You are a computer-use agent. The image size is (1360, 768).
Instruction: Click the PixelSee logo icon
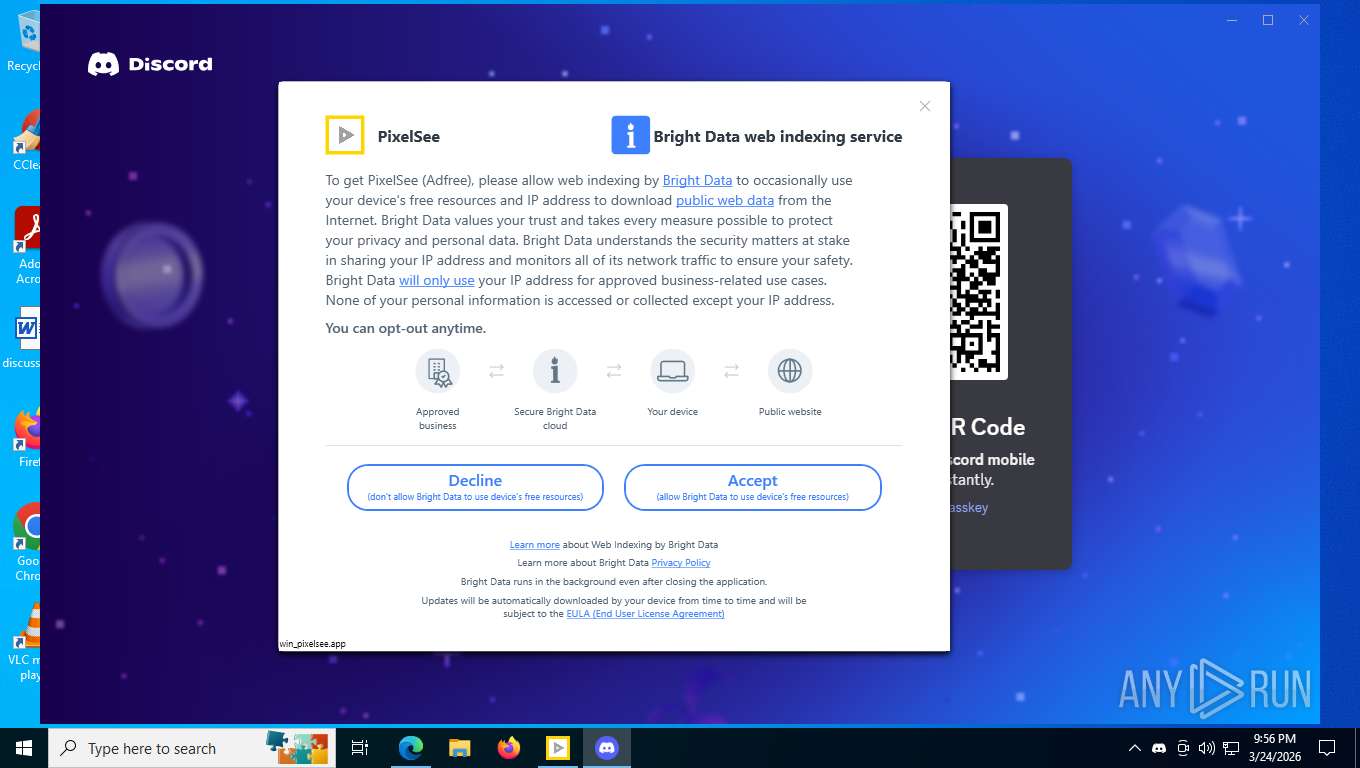pyautogui.click(x=345, y=135)
